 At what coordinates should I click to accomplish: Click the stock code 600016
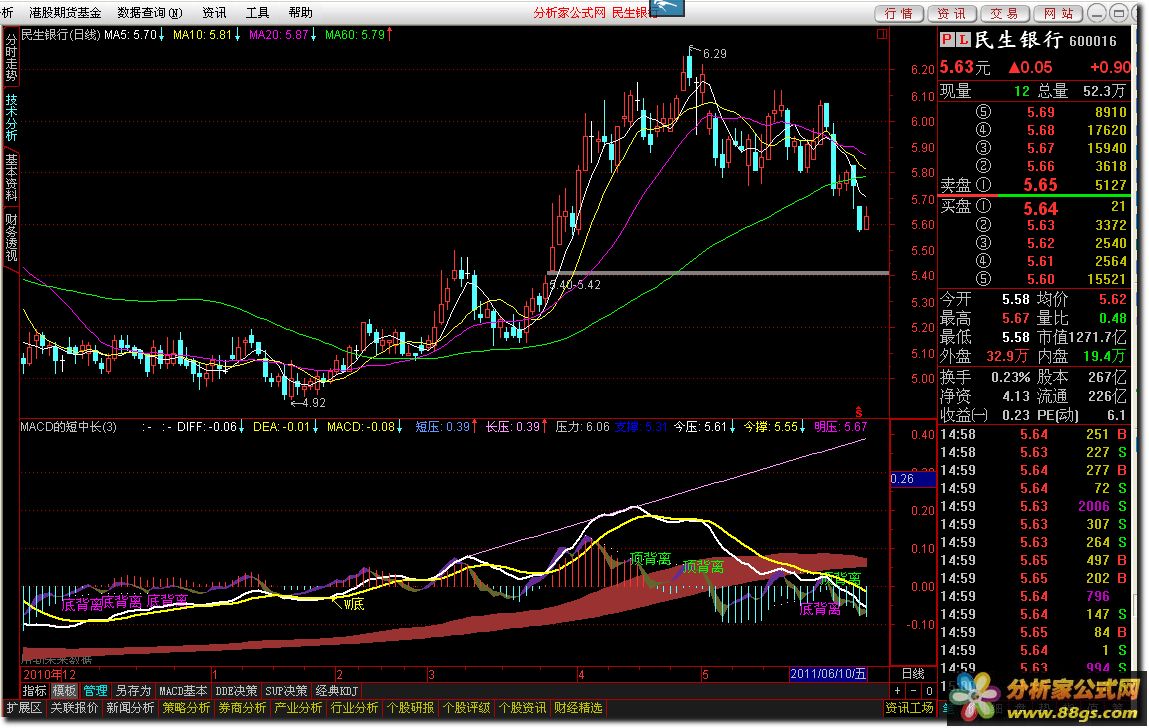pyautogui.click(x=1093, y=41)
